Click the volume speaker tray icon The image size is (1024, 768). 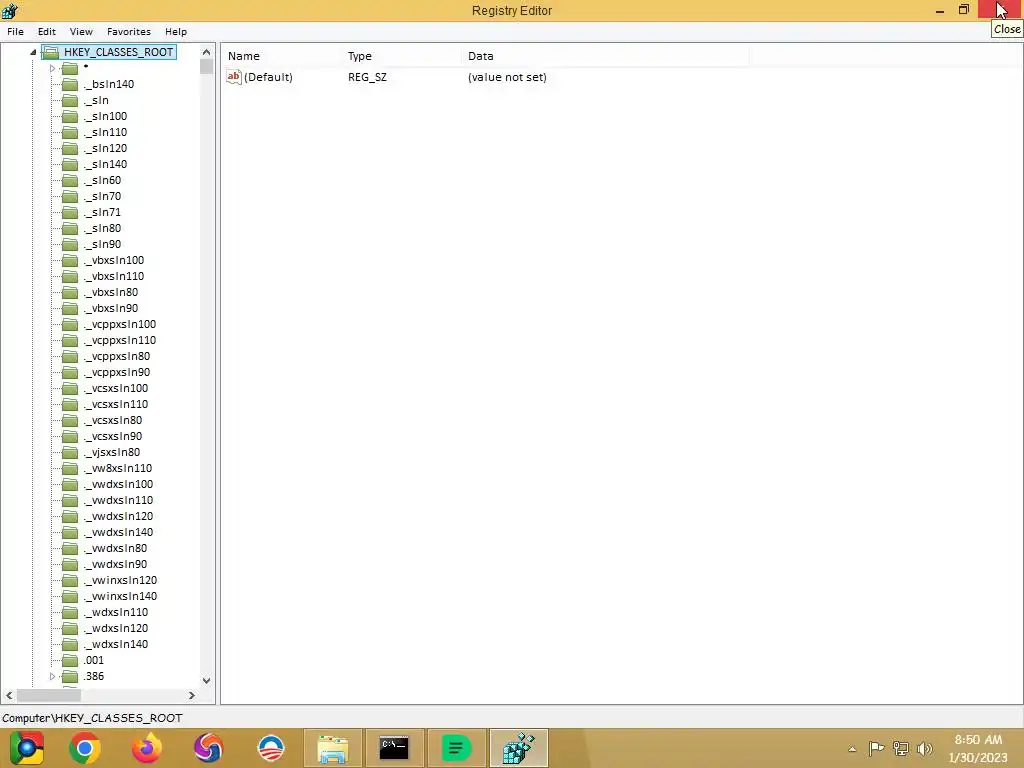pyautogui.click(x=924, y=748)
